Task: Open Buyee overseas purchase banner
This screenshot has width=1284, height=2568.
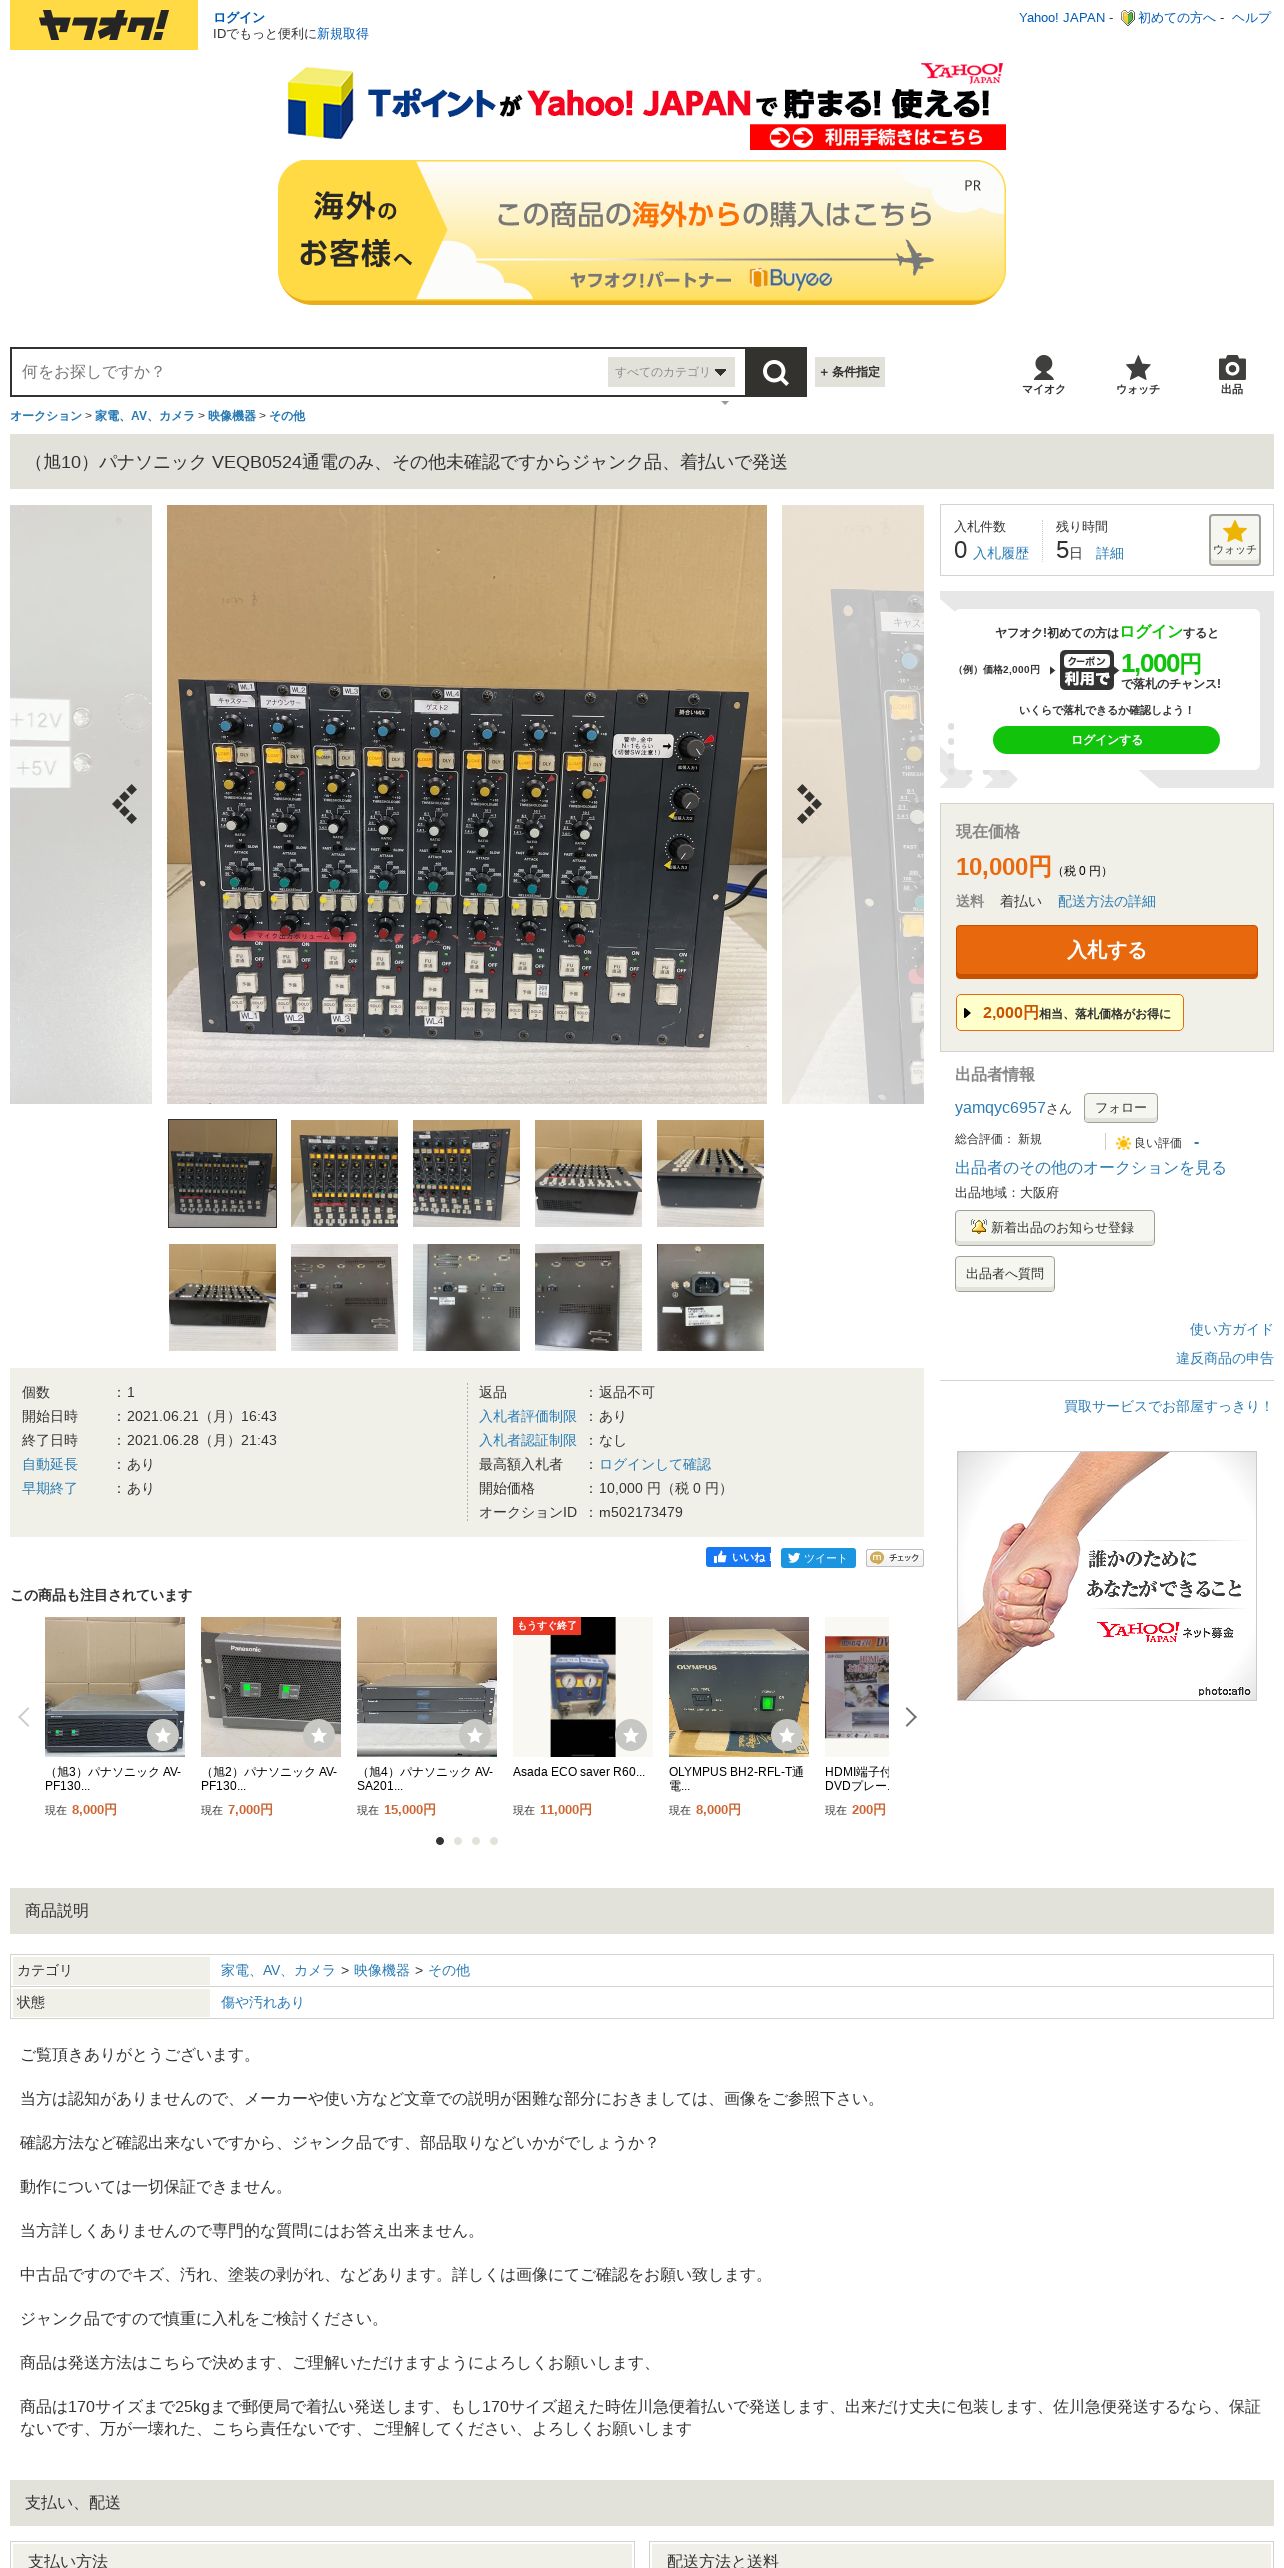Action: click(641, 232)
